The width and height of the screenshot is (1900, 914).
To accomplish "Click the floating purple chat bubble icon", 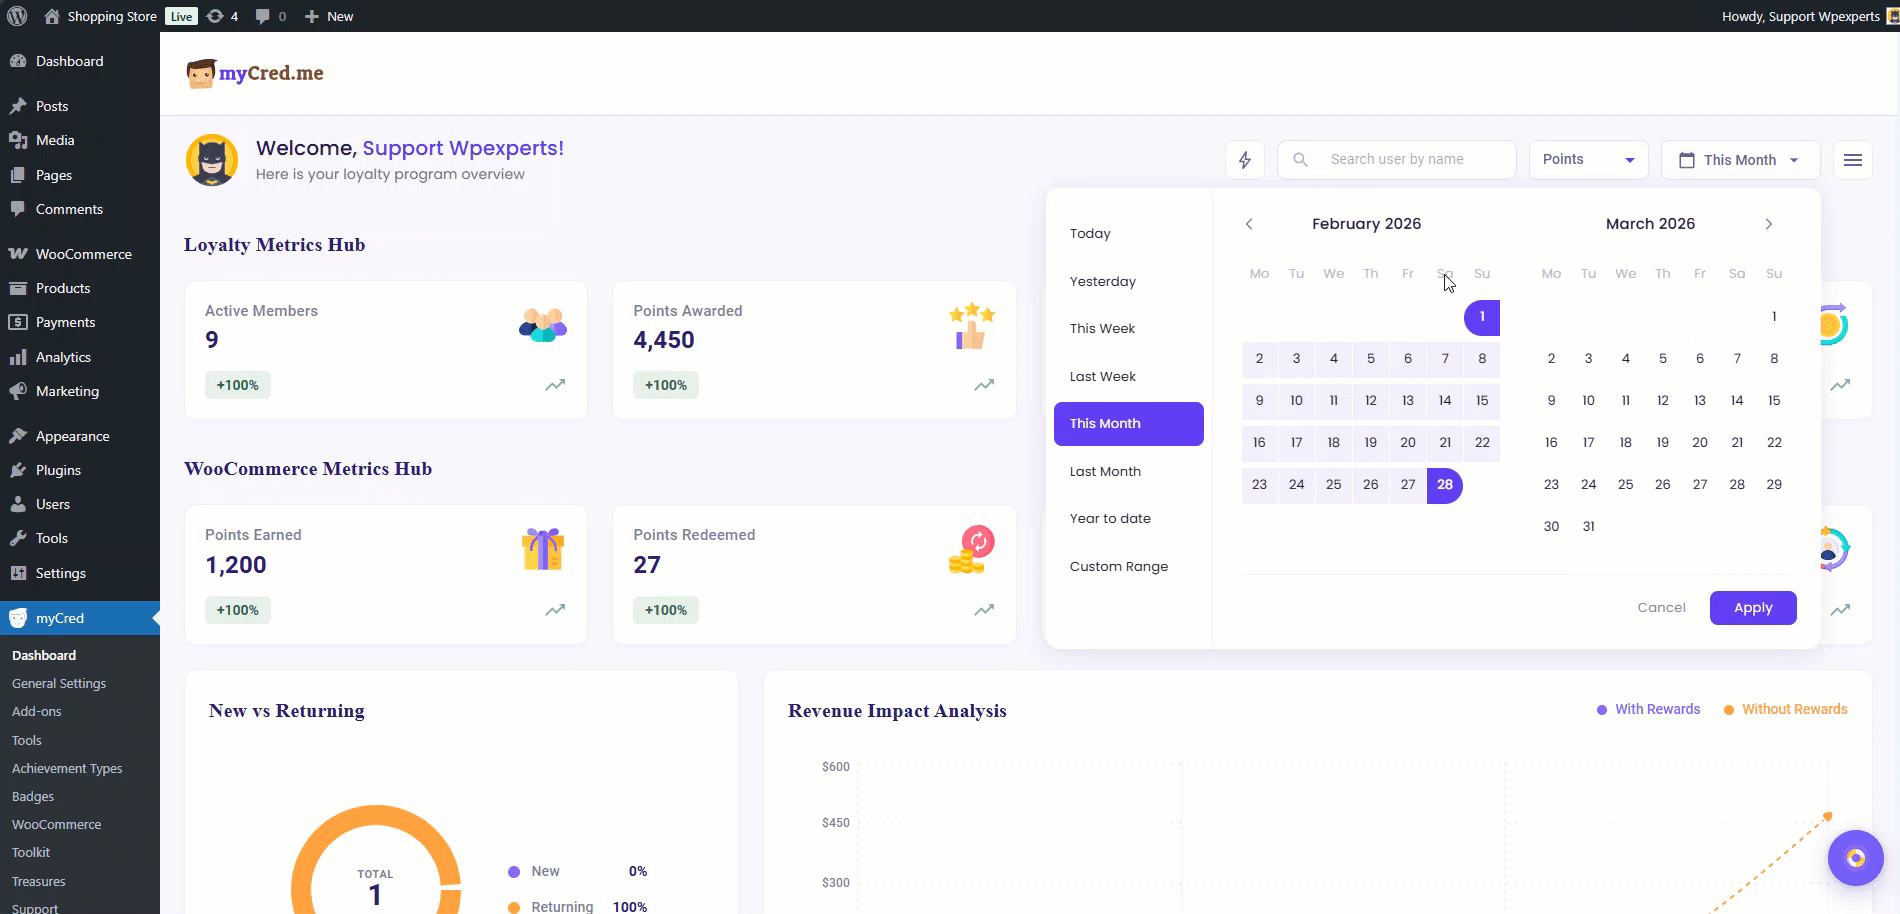I will tap(1855, 858).
